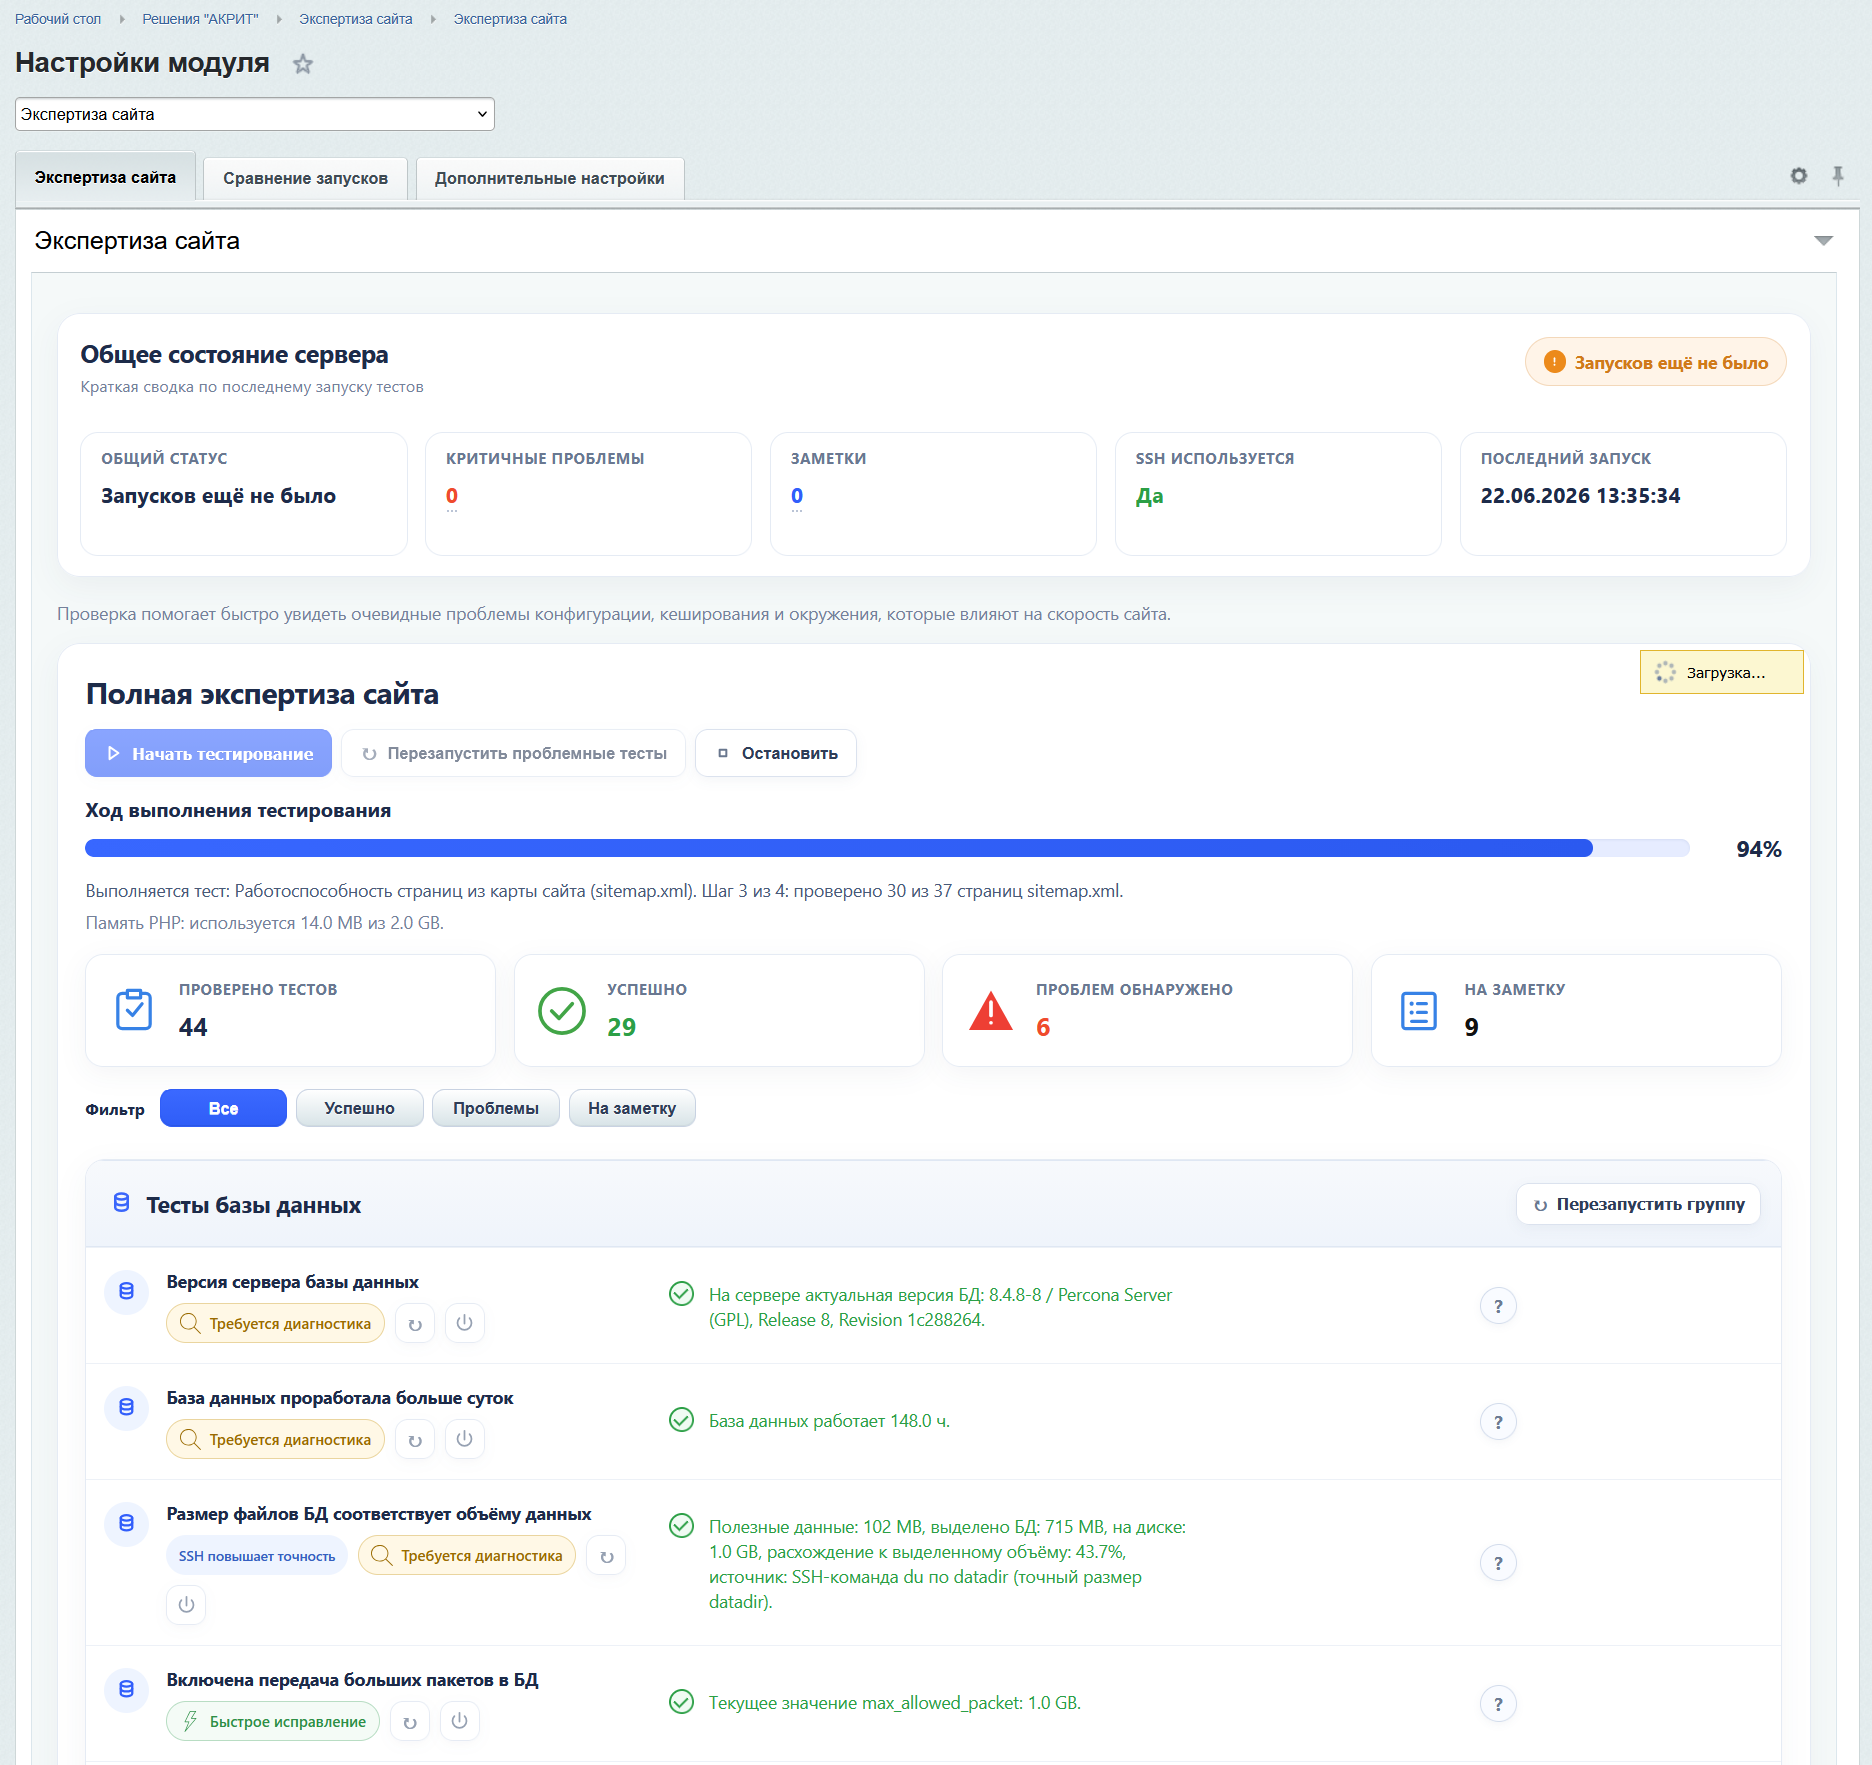The width and height of the screenshot is (1872, 1765).
Task: Open first Экспертиза сайта breadcrumb link
Action: pos(355,19)
